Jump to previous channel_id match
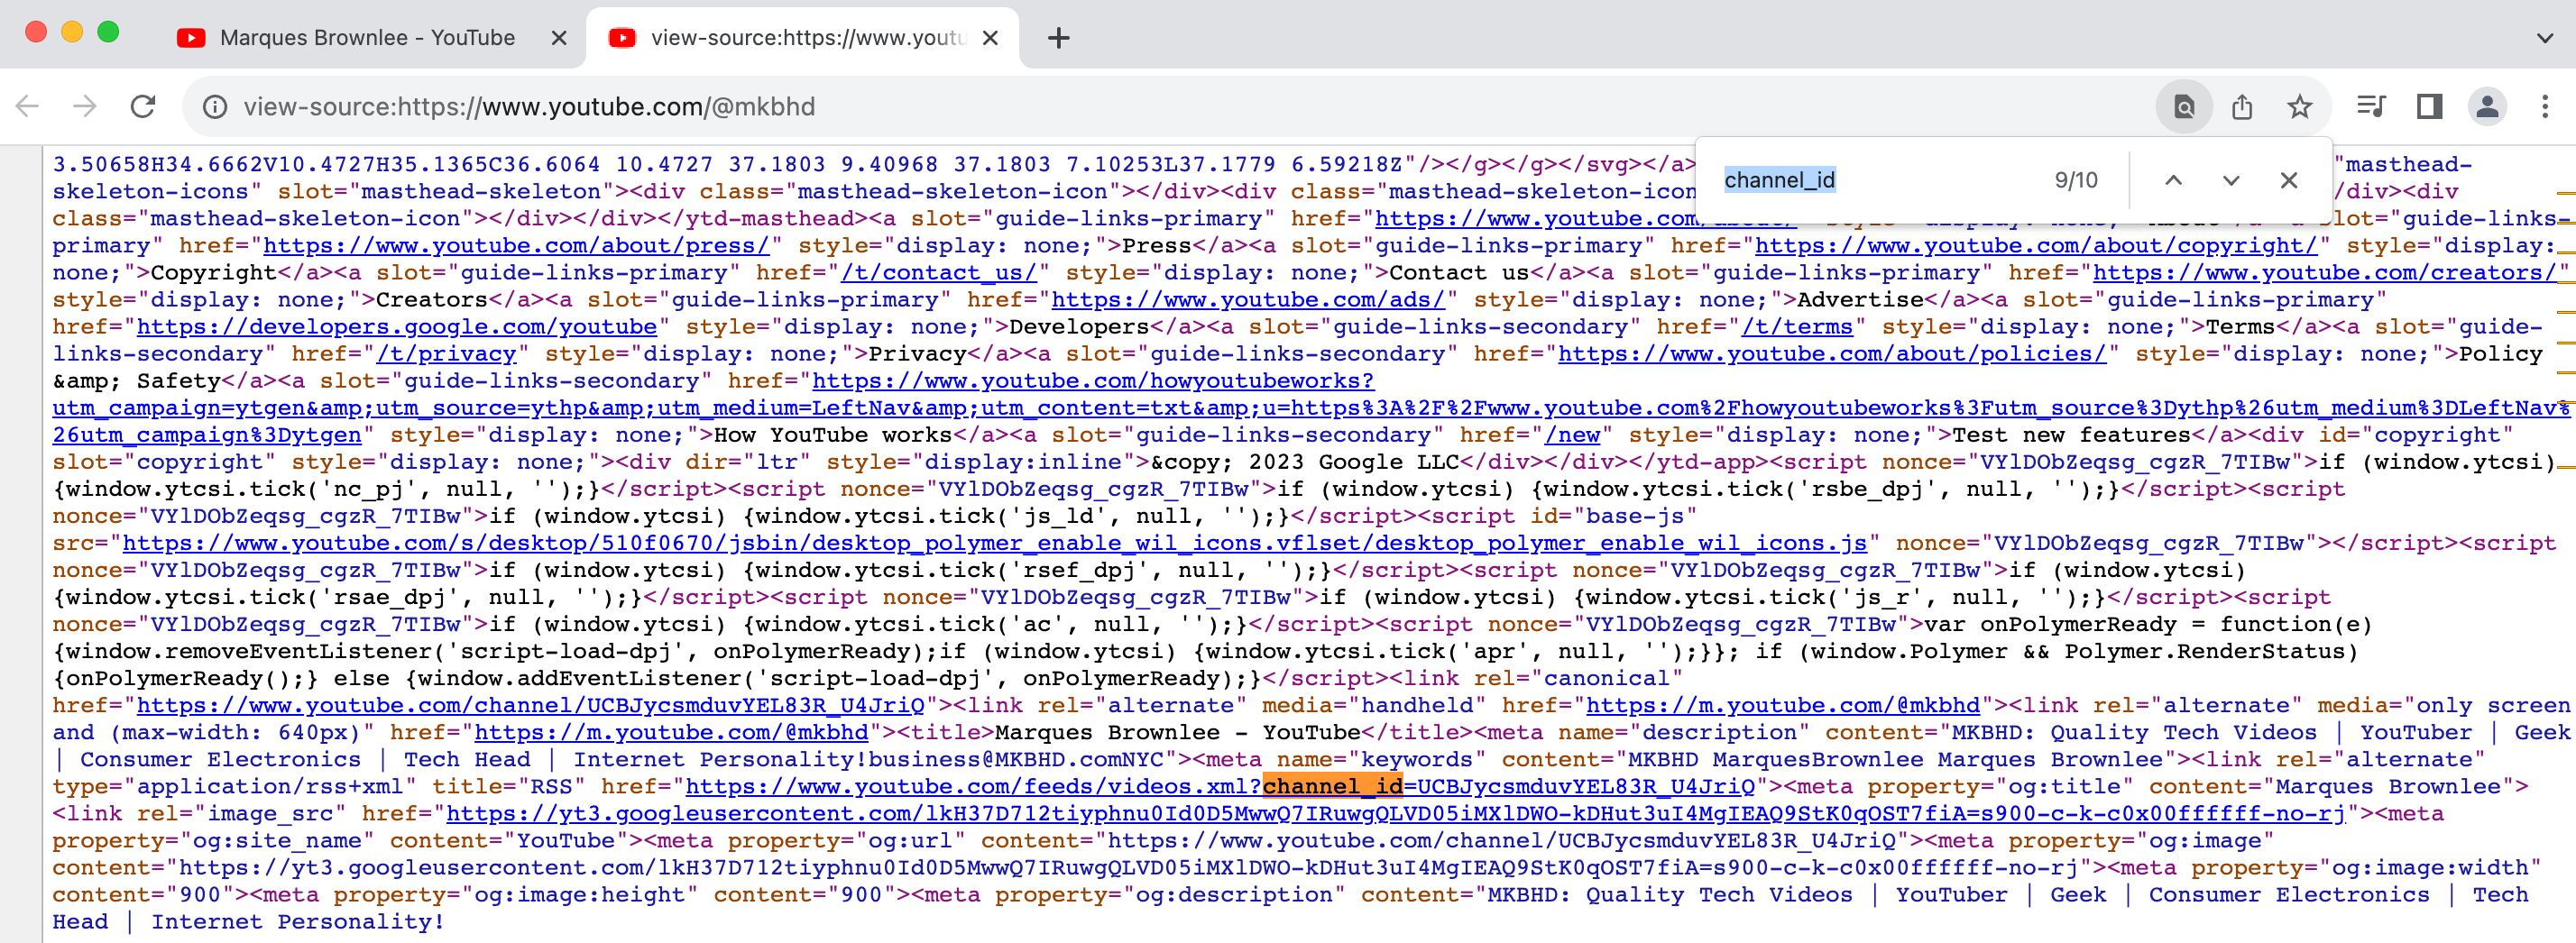 pos(2173,180)
